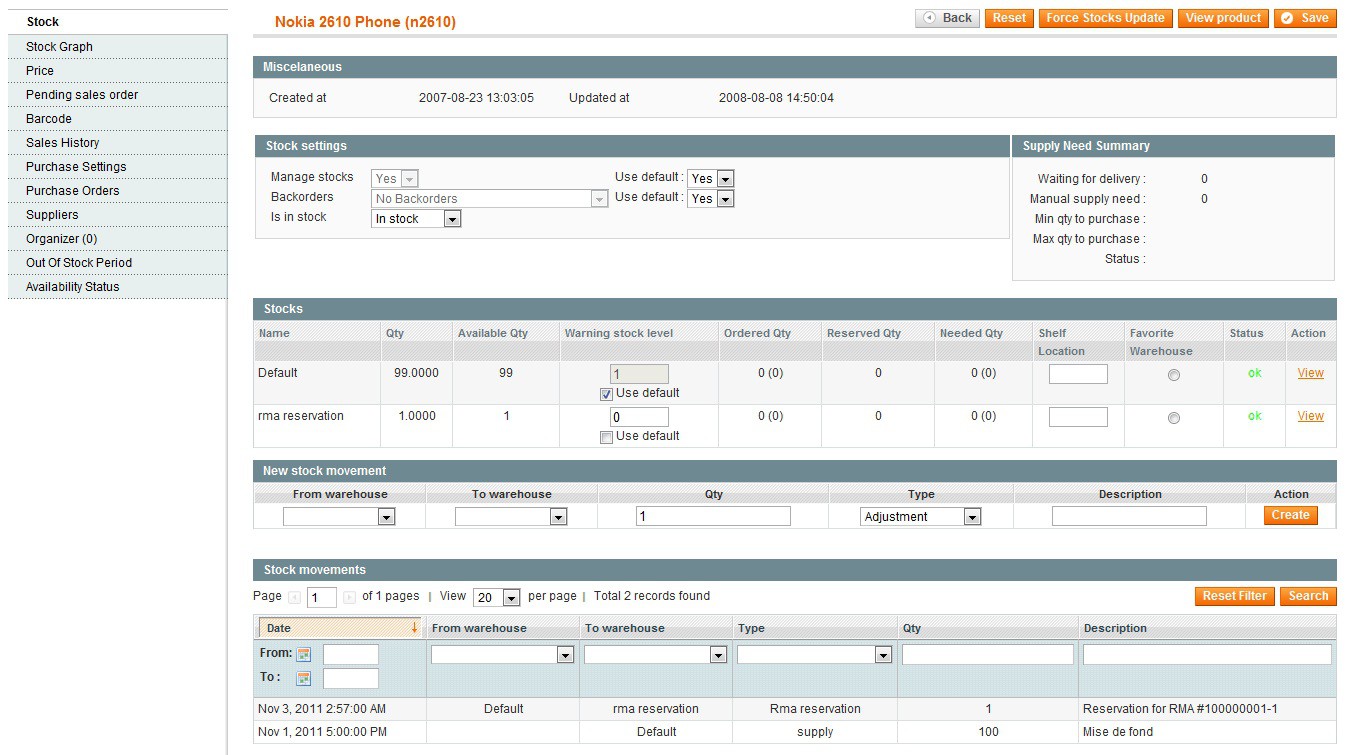This screenshot has width=1351, height=755.
Task: Click the page number input field
Action: coord(322,598)
